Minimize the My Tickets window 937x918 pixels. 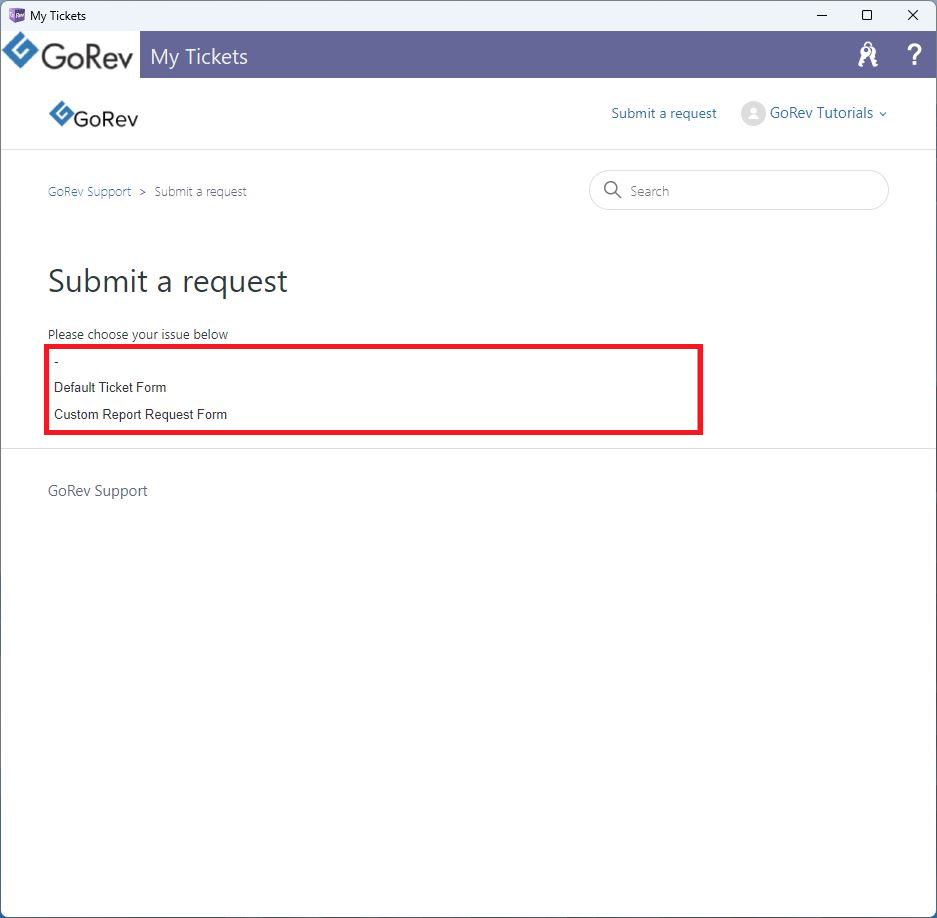coord(822,15)
